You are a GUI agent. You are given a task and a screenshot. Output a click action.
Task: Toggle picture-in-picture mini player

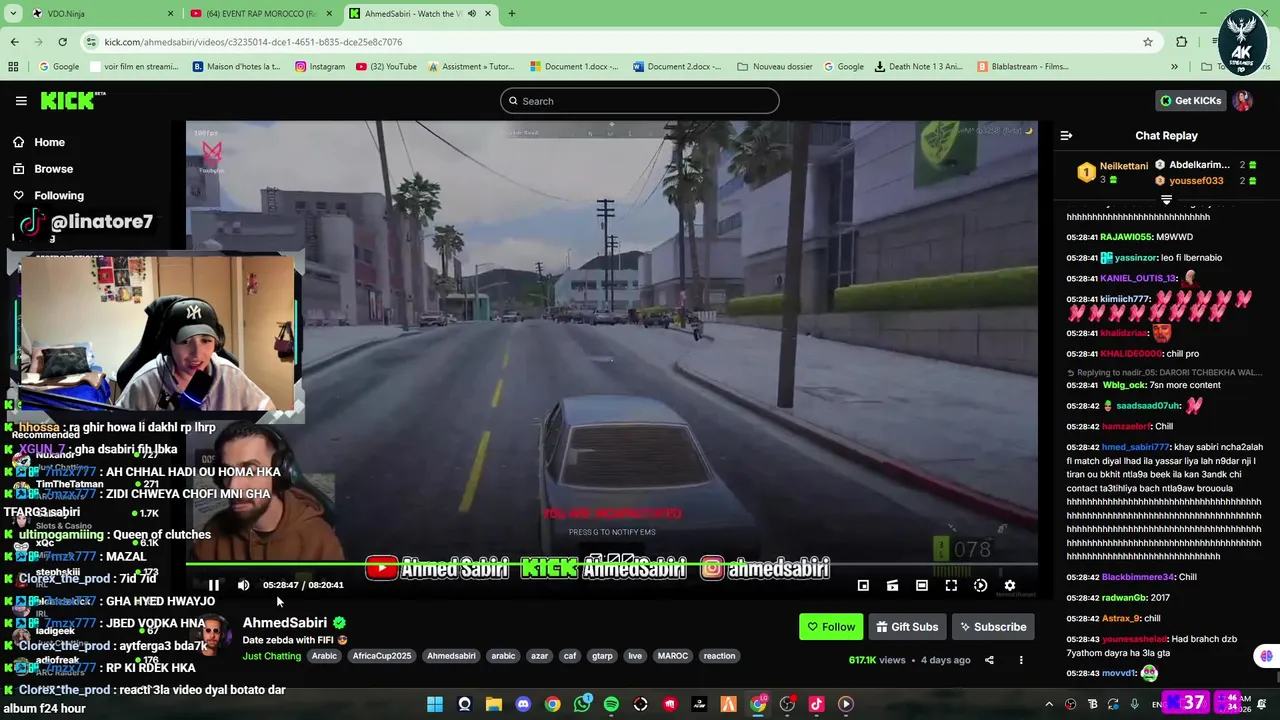(x=863, y=585)
